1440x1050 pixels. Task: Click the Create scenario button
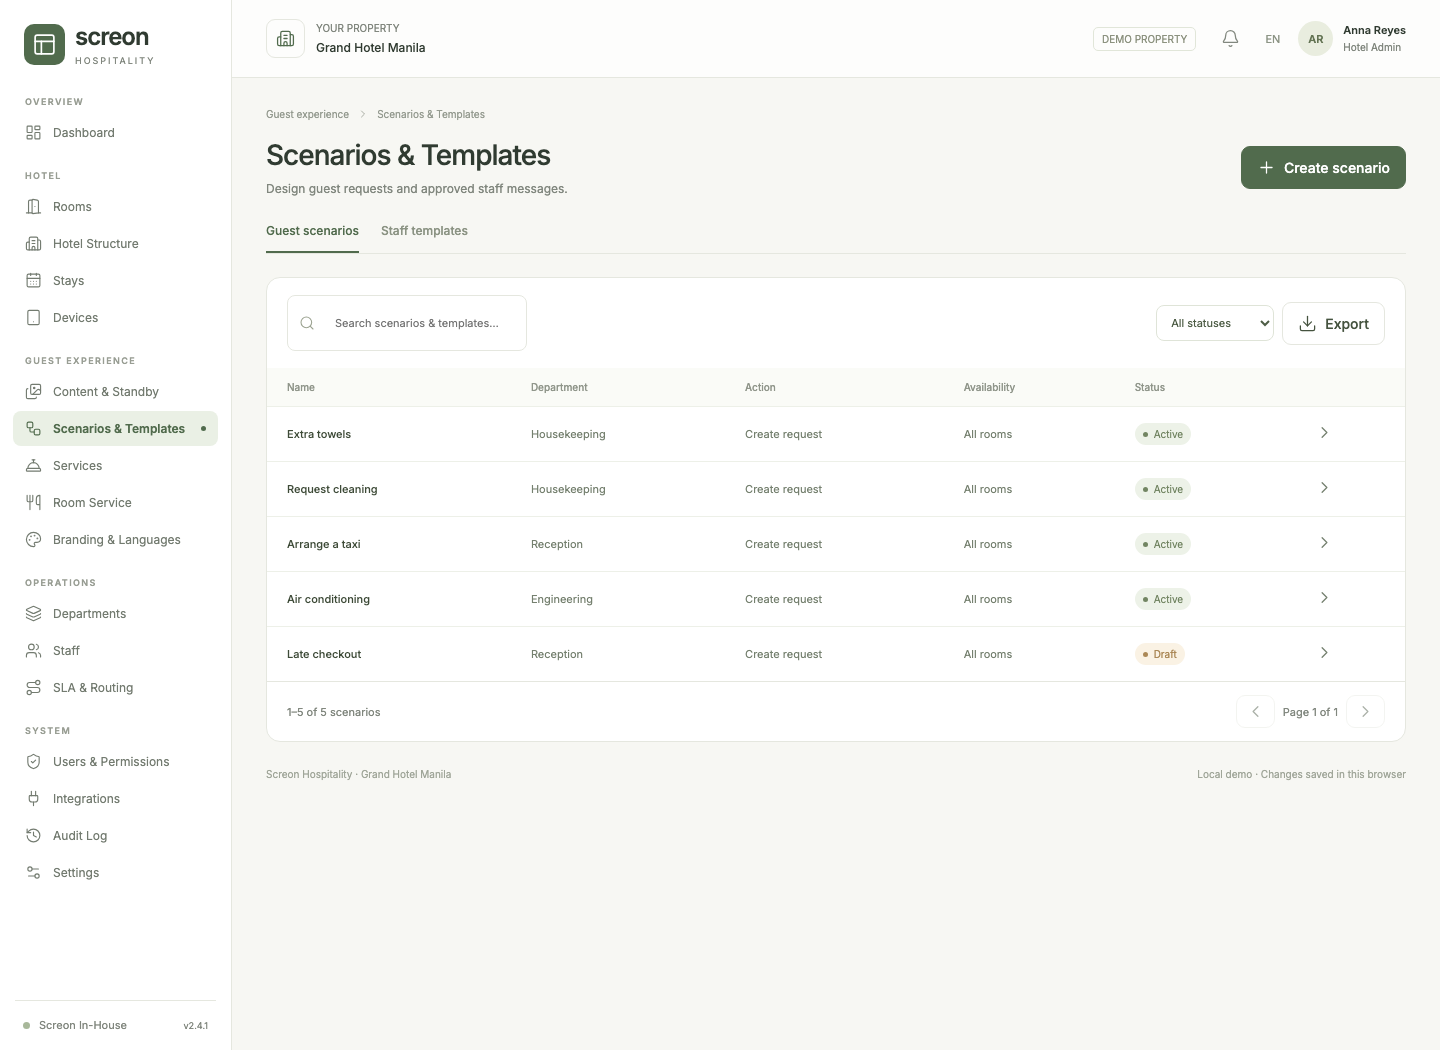point(1323,168)
